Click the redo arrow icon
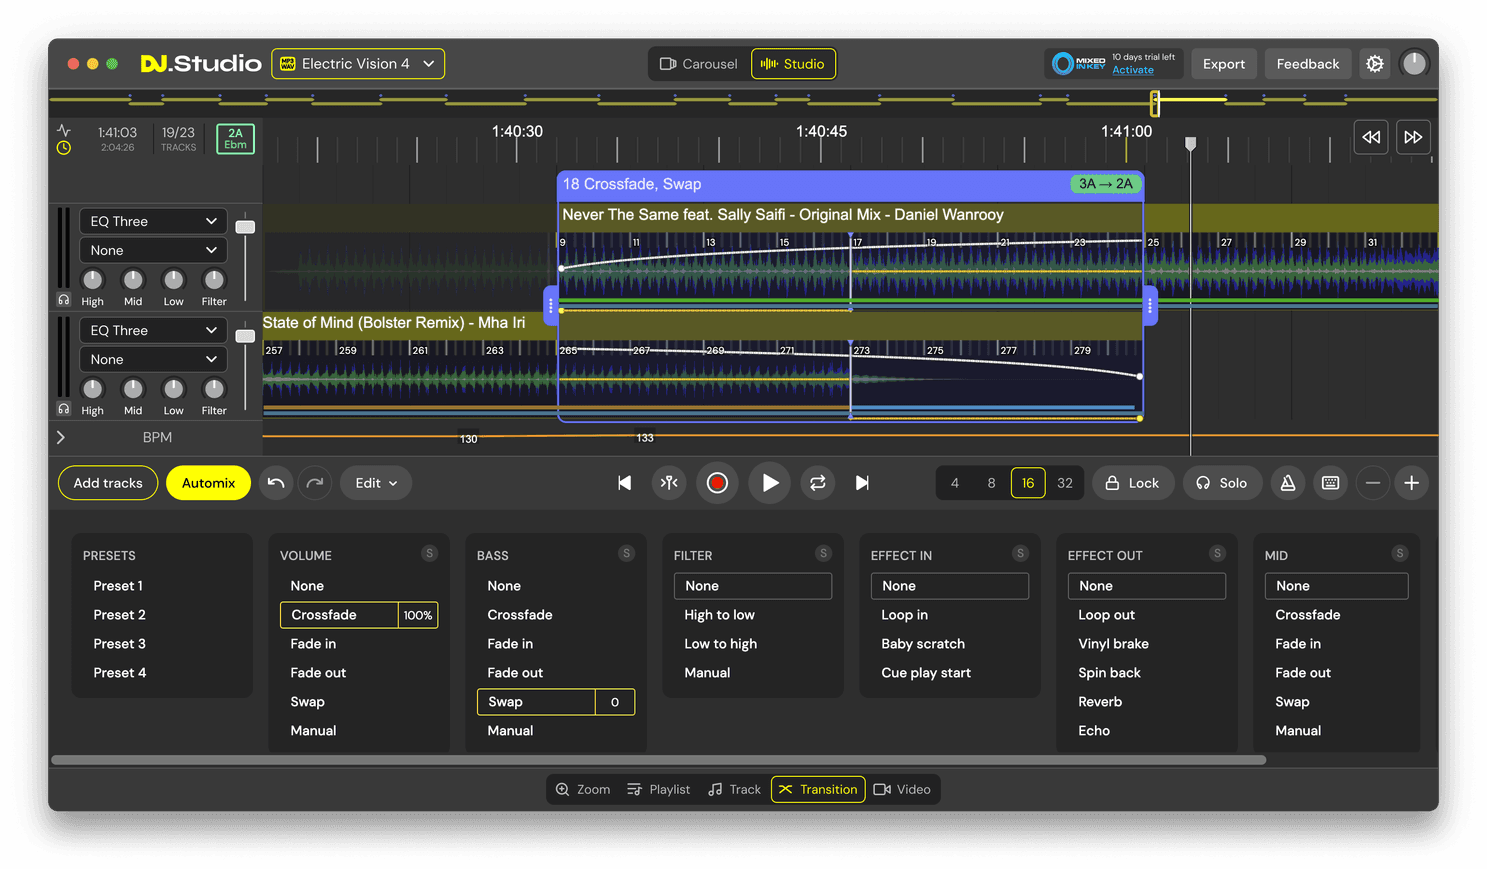 tap(315, 483)
